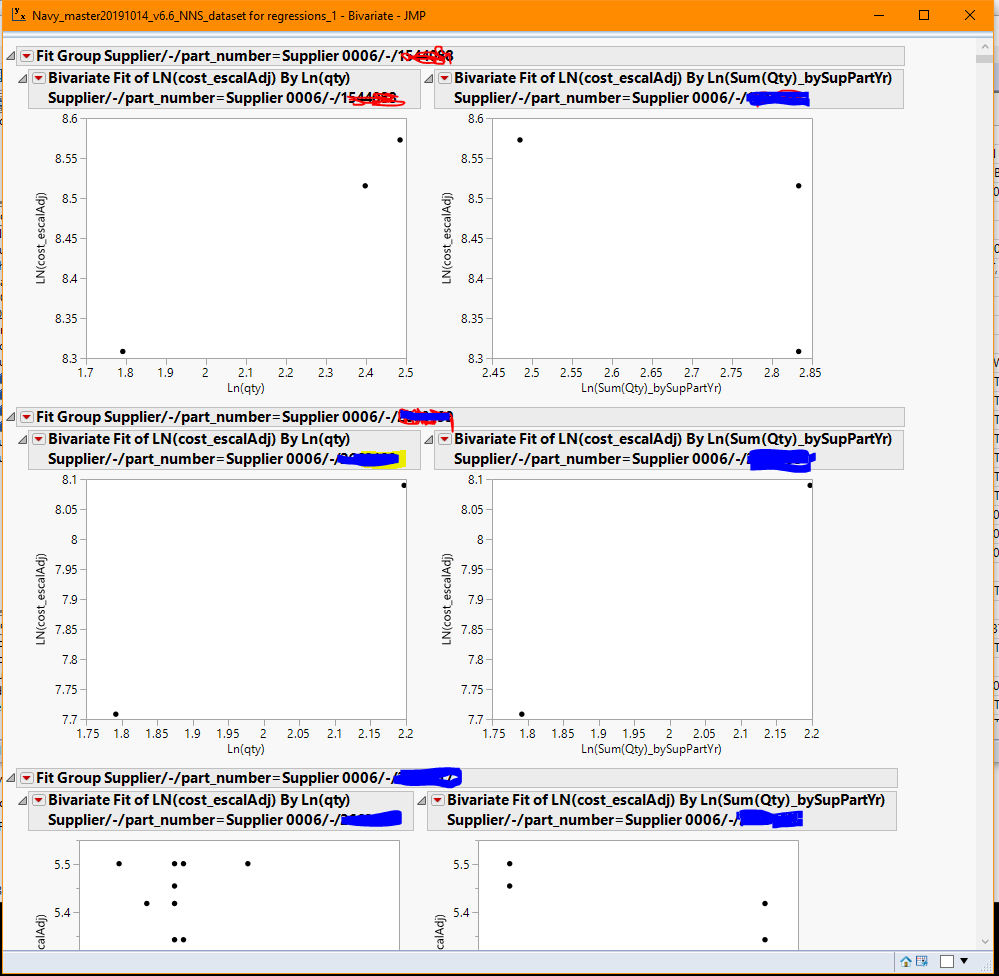
Task: Open the second Fit Group's red triangle menu
Action: point(25,416)
